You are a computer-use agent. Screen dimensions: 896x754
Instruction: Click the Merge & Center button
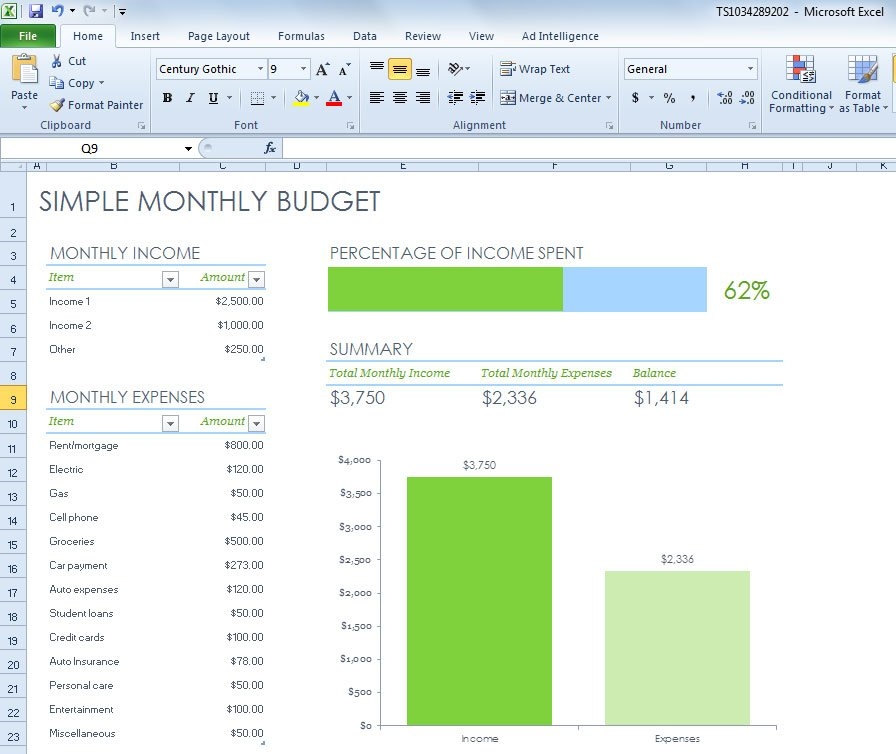pyautogui.click(x=552, y=99)
